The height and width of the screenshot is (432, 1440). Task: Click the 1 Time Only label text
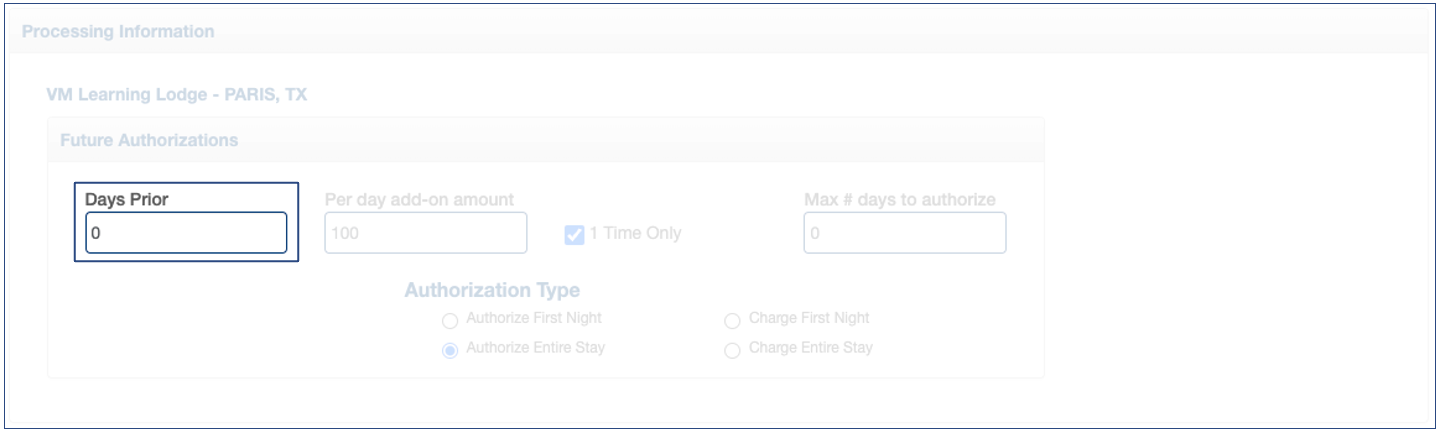coord(635,233)
